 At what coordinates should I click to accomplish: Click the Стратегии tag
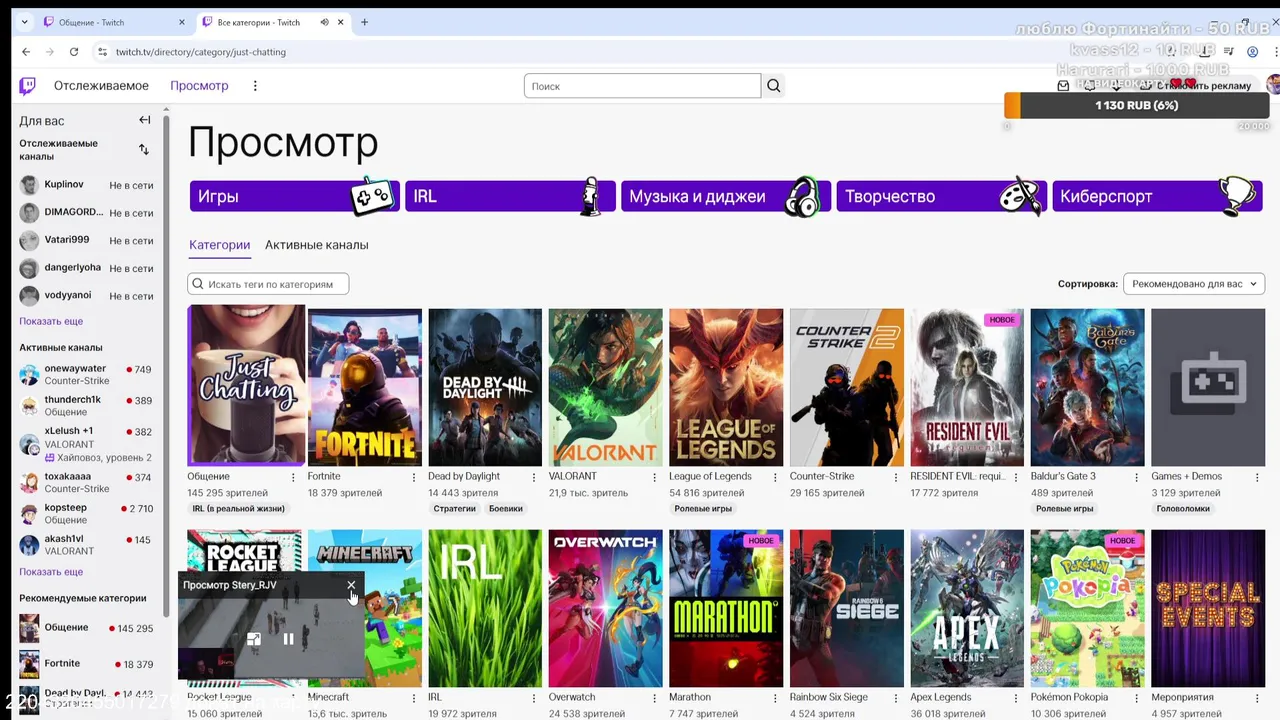(455, 509)
